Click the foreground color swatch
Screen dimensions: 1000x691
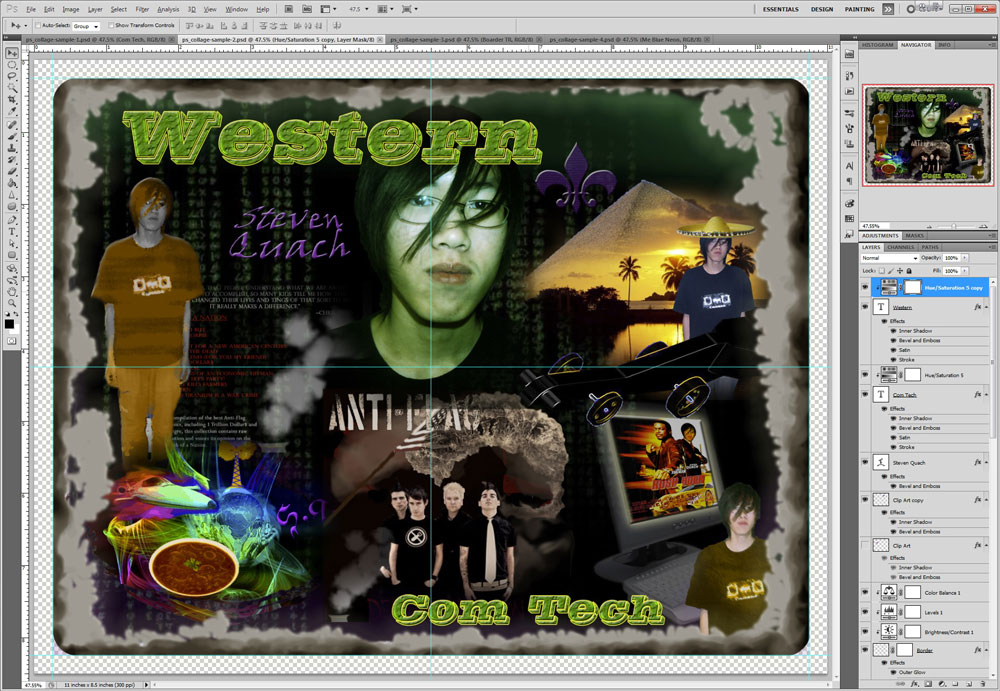tap(9, 323)
